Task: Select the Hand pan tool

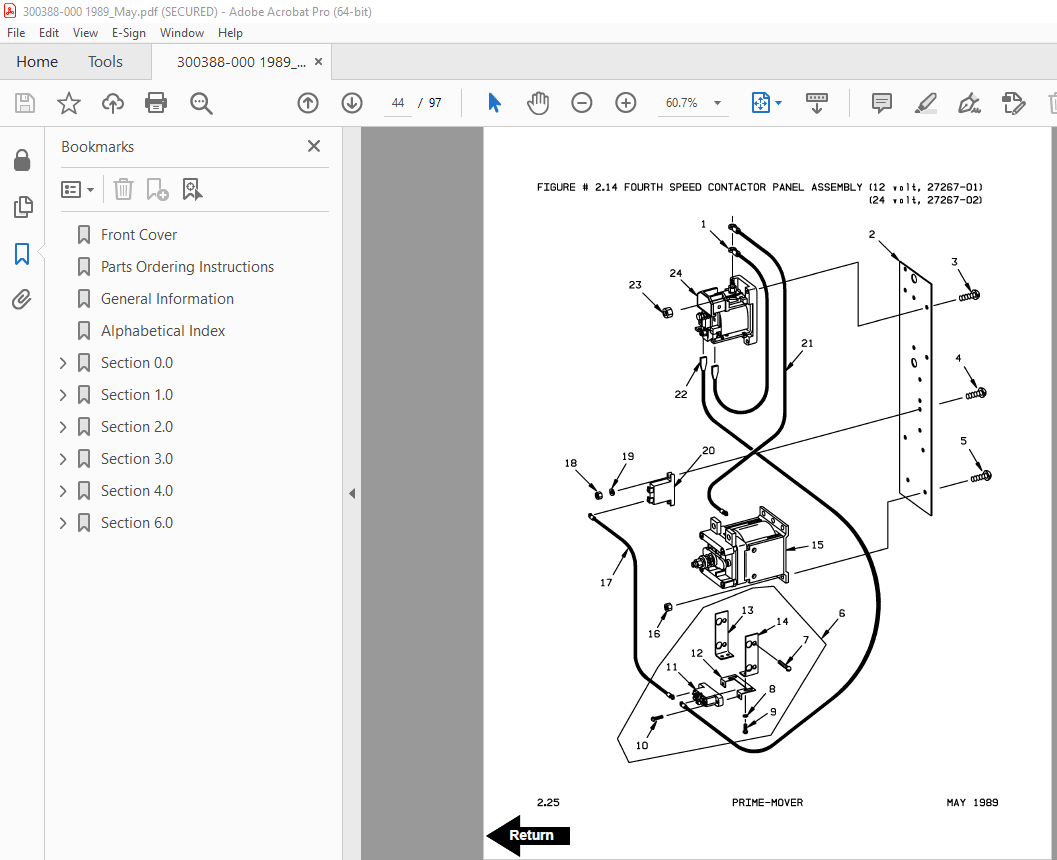Action: coord(538,103)
